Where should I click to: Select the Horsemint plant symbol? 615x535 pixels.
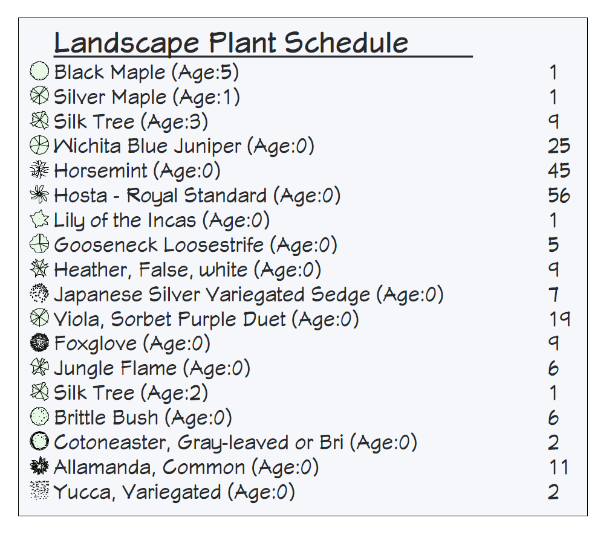[x=40, y=171]
